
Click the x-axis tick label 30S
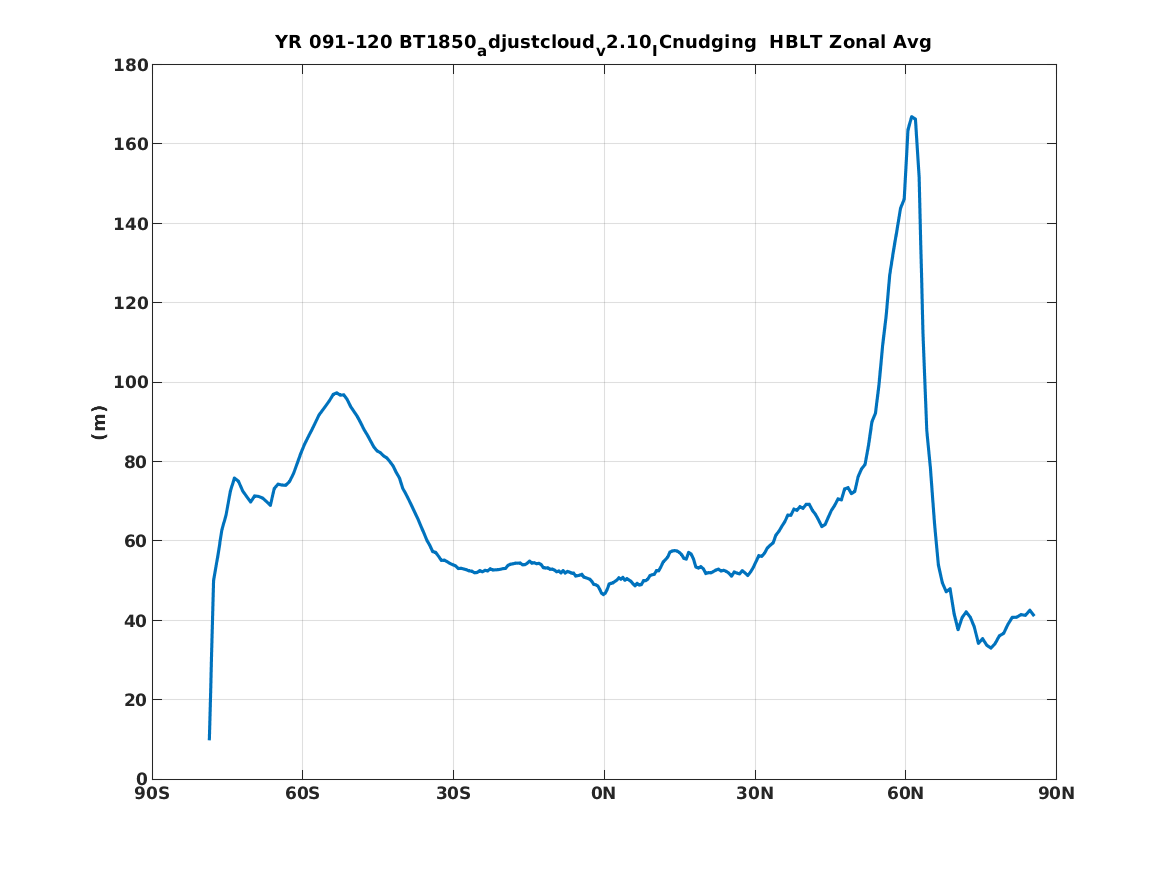coord(453,794)
